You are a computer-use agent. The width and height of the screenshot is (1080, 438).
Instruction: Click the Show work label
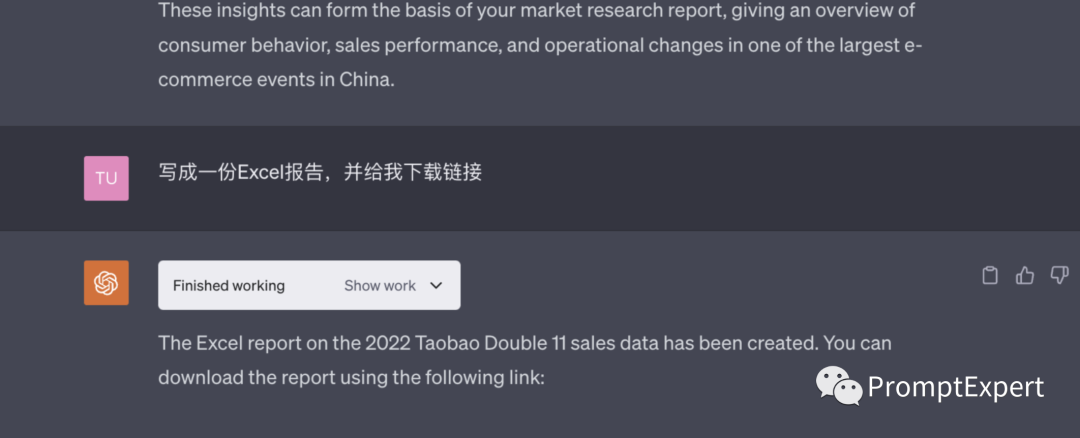(379, 285)
